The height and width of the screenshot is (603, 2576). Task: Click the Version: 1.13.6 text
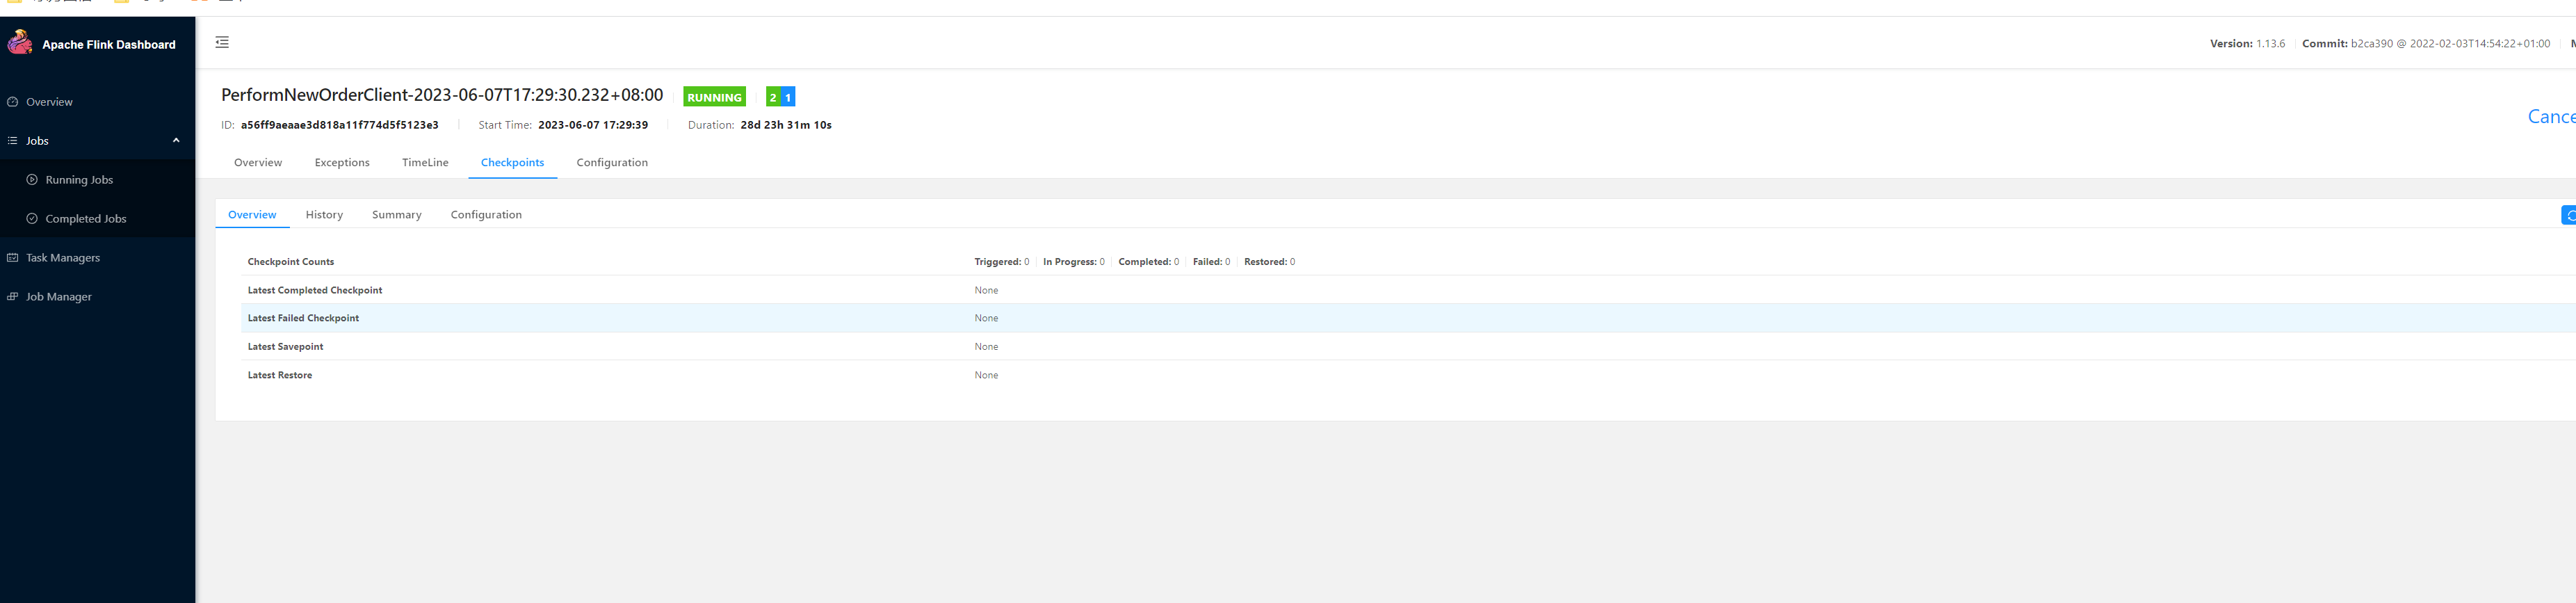(x=2247, y=44)
